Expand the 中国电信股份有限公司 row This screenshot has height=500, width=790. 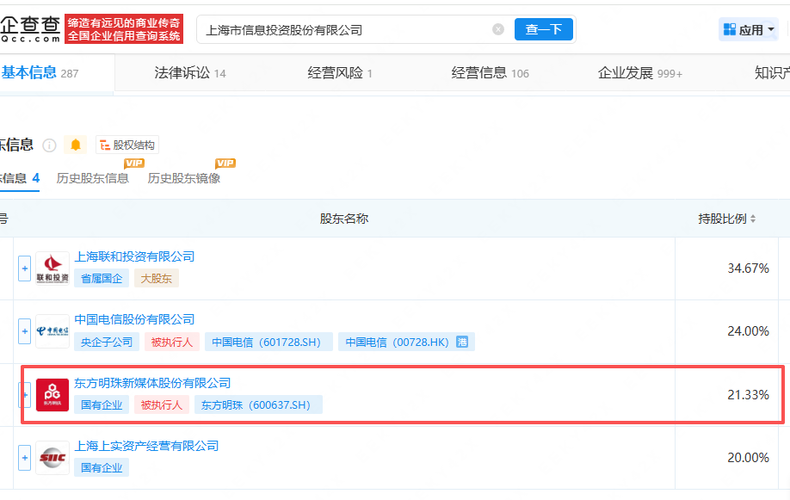(25, 331)
